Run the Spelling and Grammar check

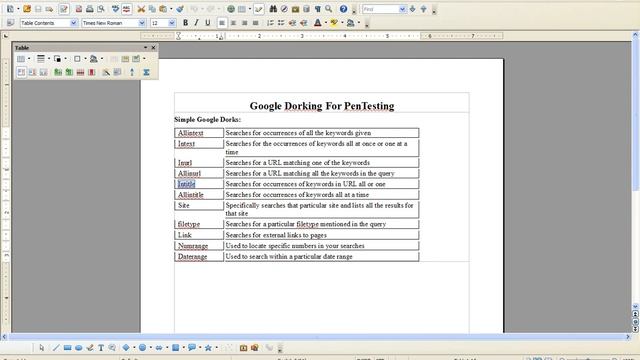point(116,9)
